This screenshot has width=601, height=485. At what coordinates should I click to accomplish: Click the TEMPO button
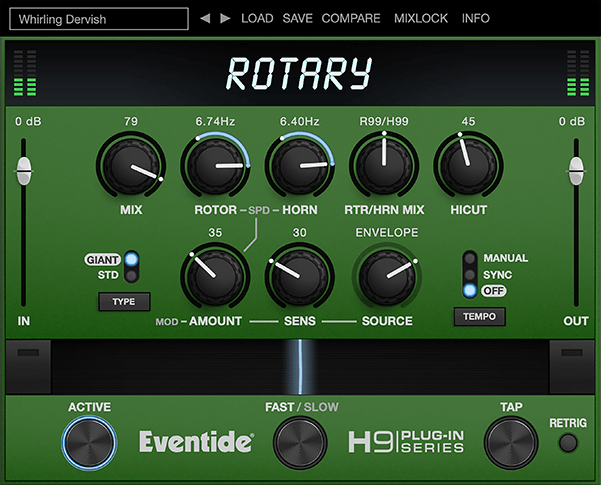[479, 317]
